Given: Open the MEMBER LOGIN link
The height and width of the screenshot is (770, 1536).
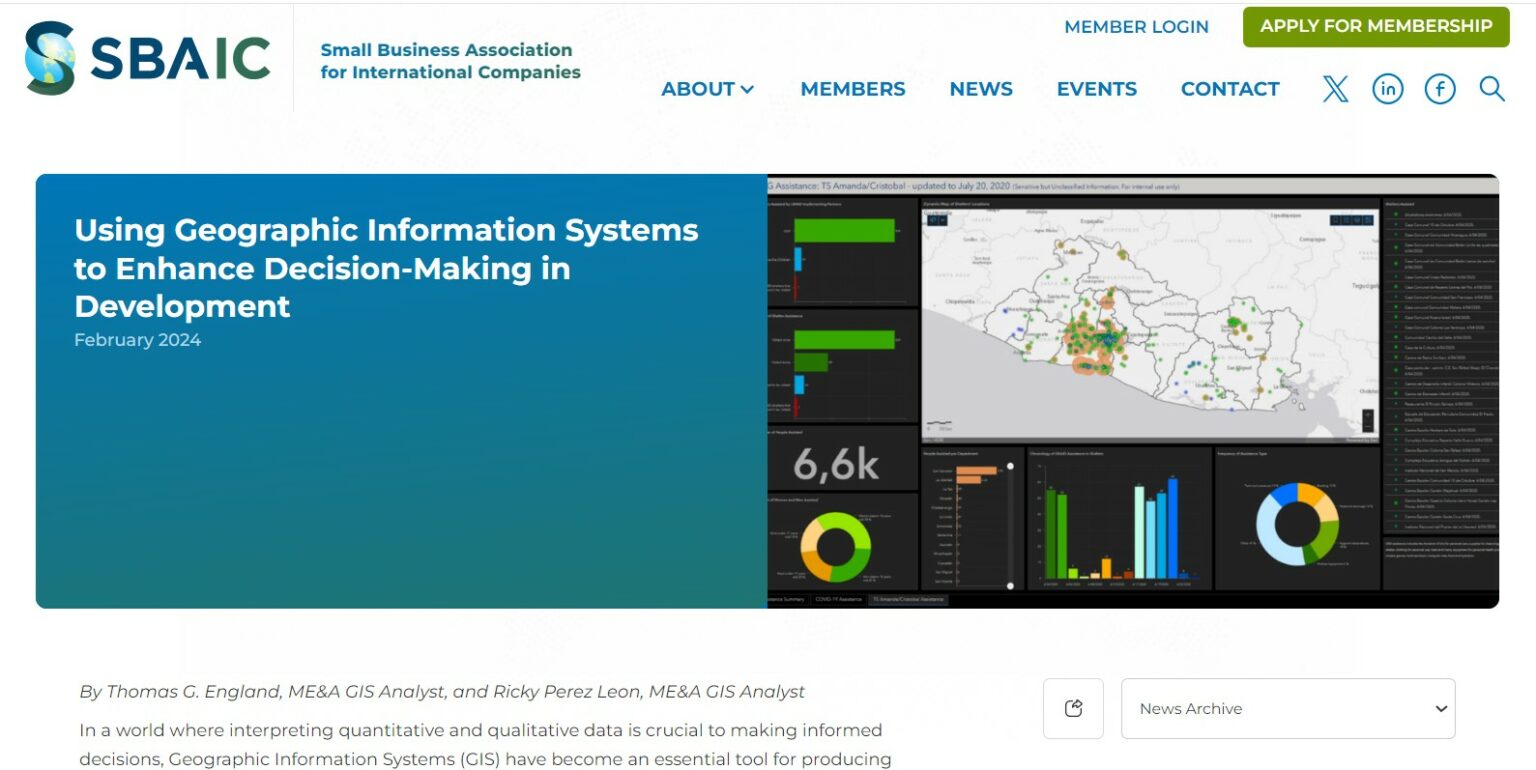Looking at the screenshot, I should point(1135,27).
